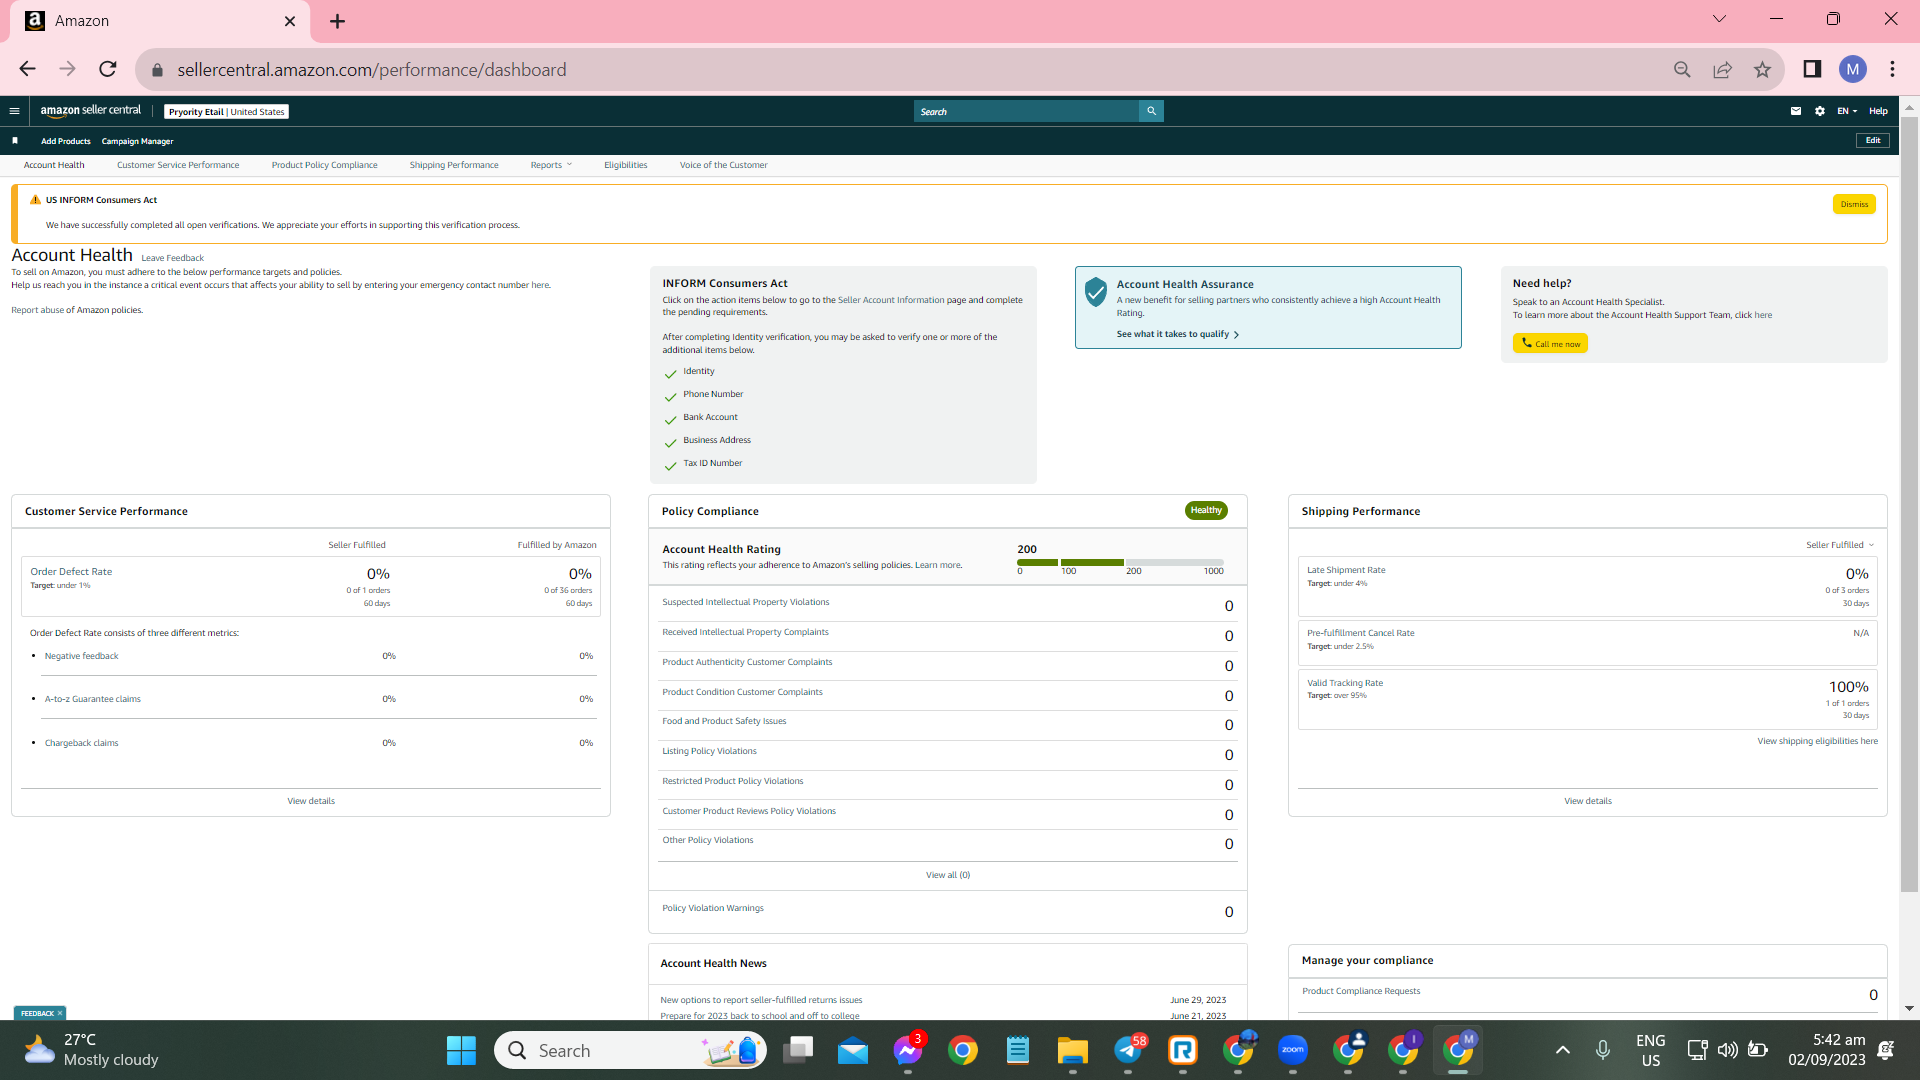Switch to Customer Service Performance tab

tap(178, 165)
